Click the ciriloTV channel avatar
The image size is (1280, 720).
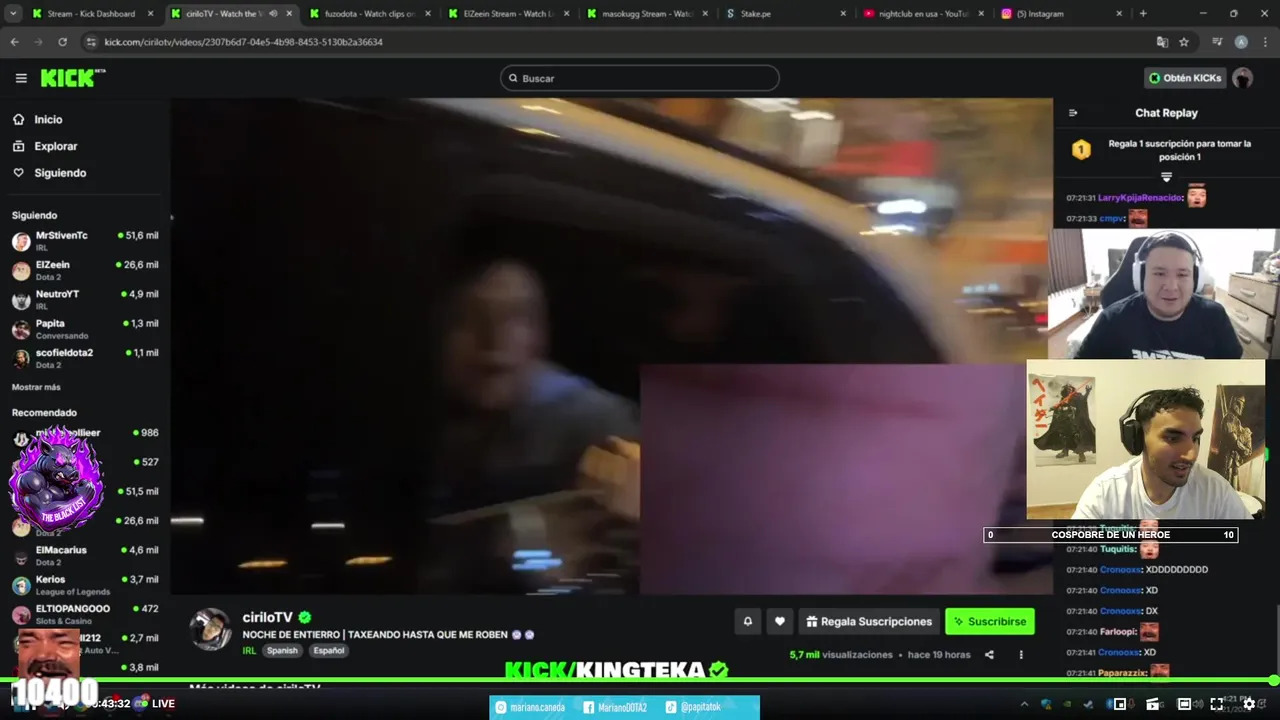(211, 629)
